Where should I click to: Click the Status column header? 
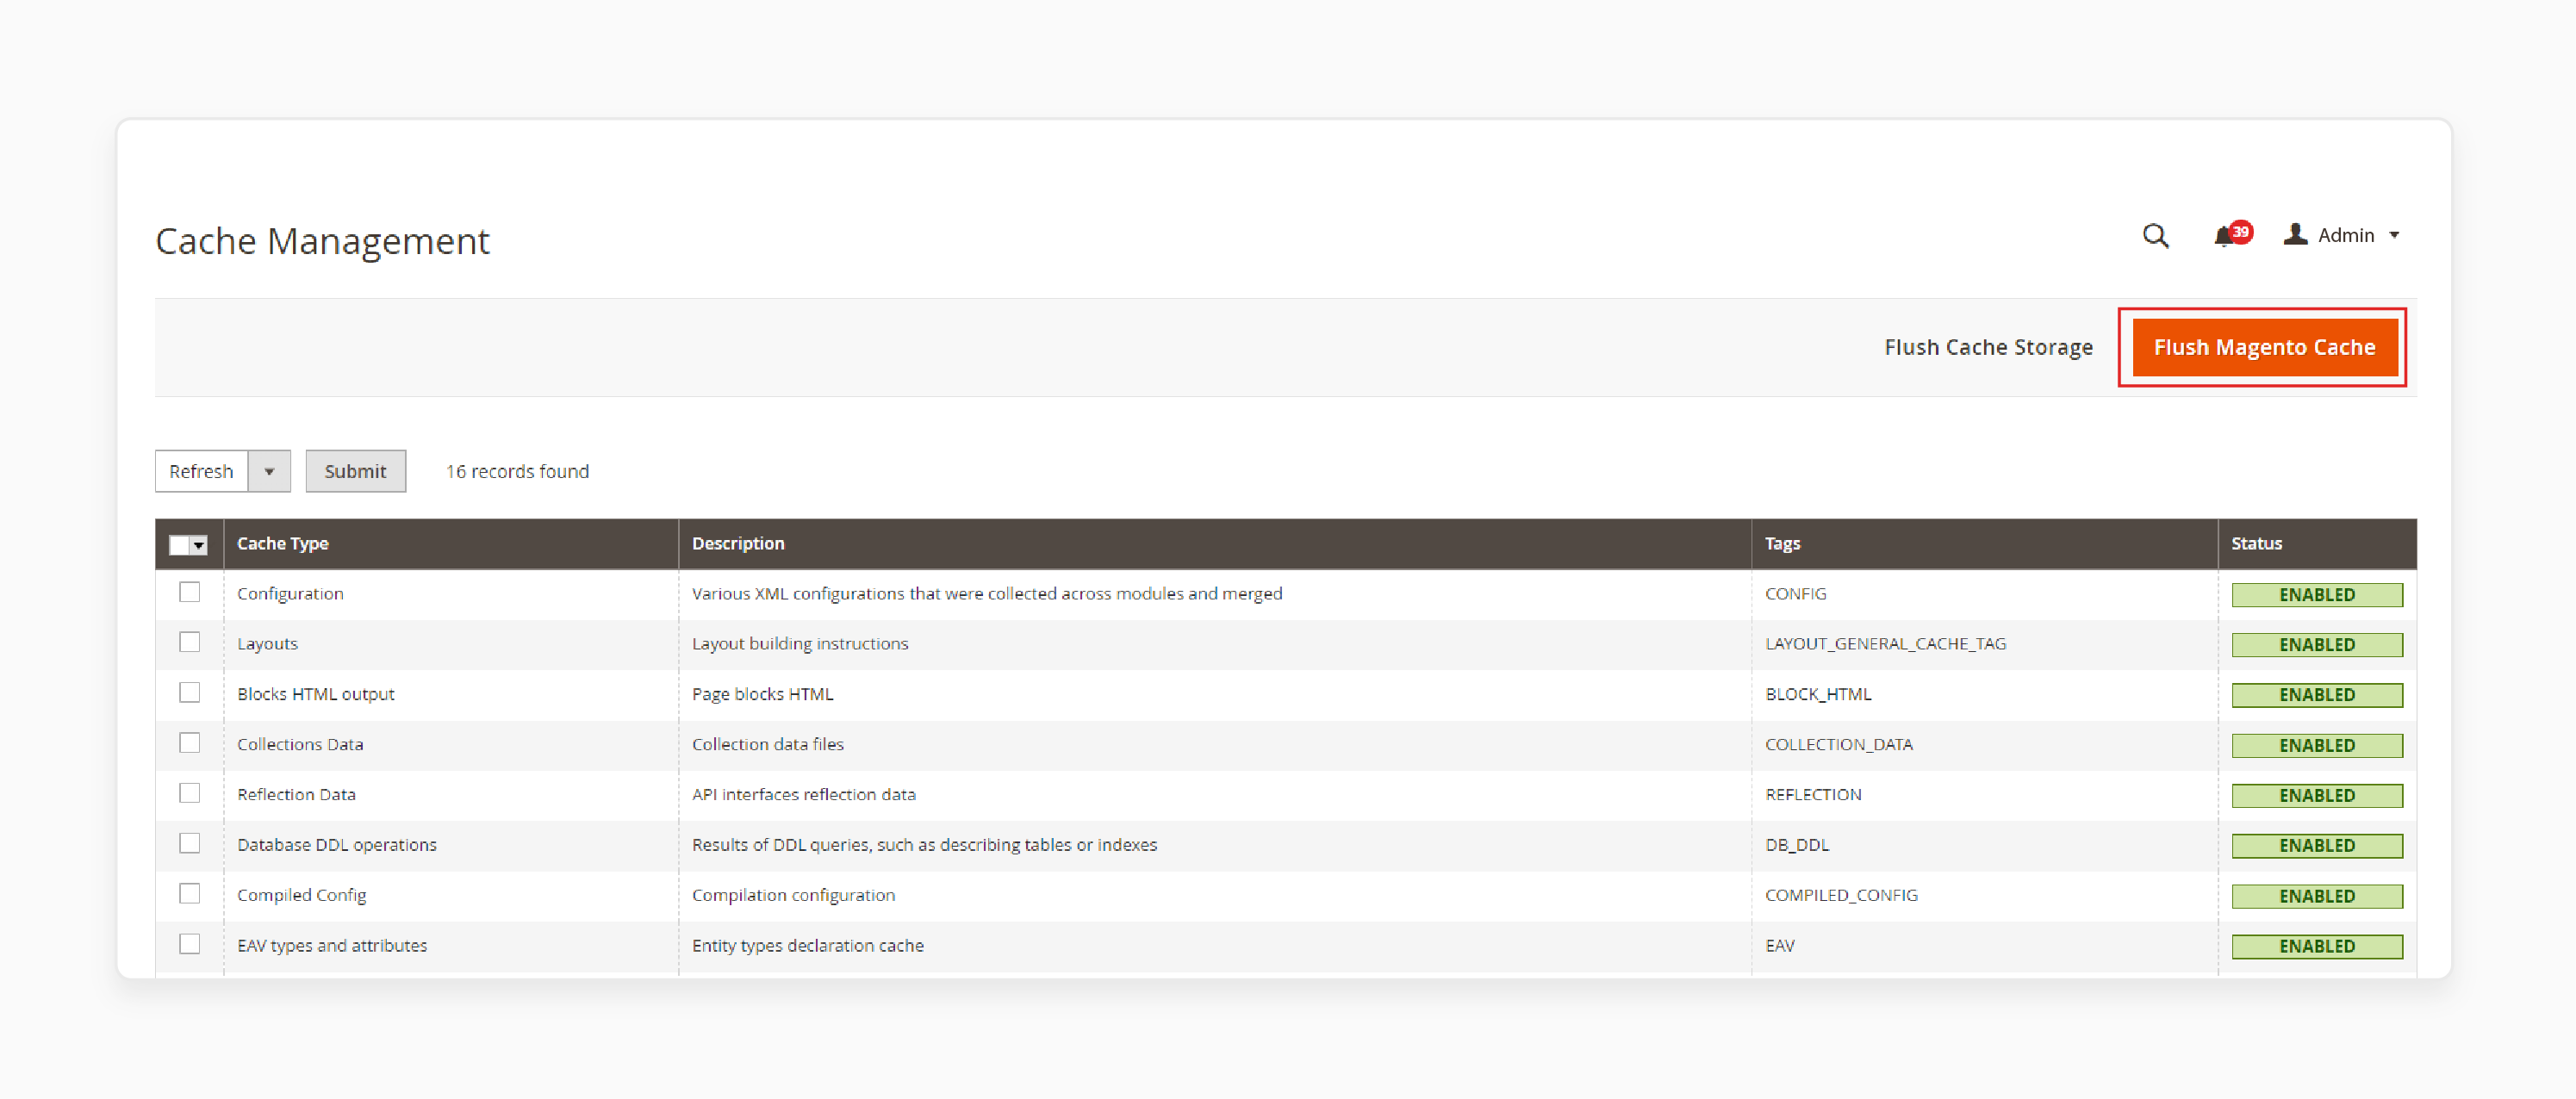coord(2318,543)
